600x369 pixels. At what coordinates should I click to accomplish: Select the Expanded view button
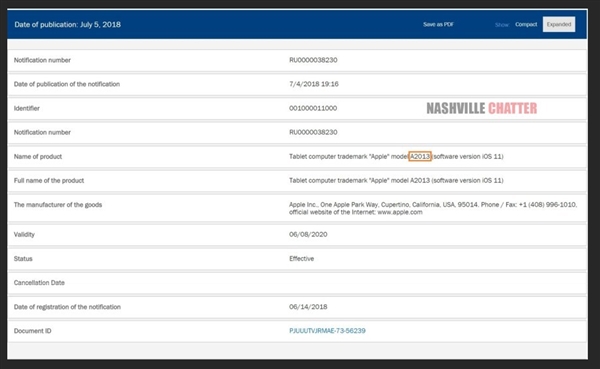pos(559,24)
